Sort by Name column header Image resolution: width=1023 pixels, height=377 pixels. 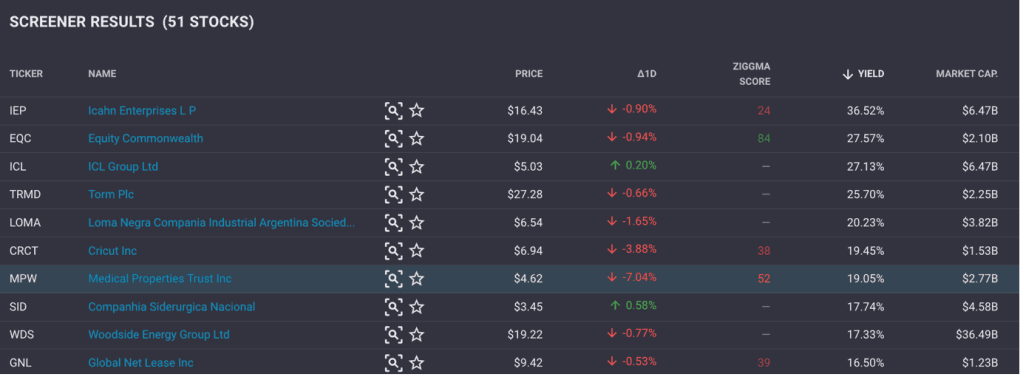coord(102,74)
